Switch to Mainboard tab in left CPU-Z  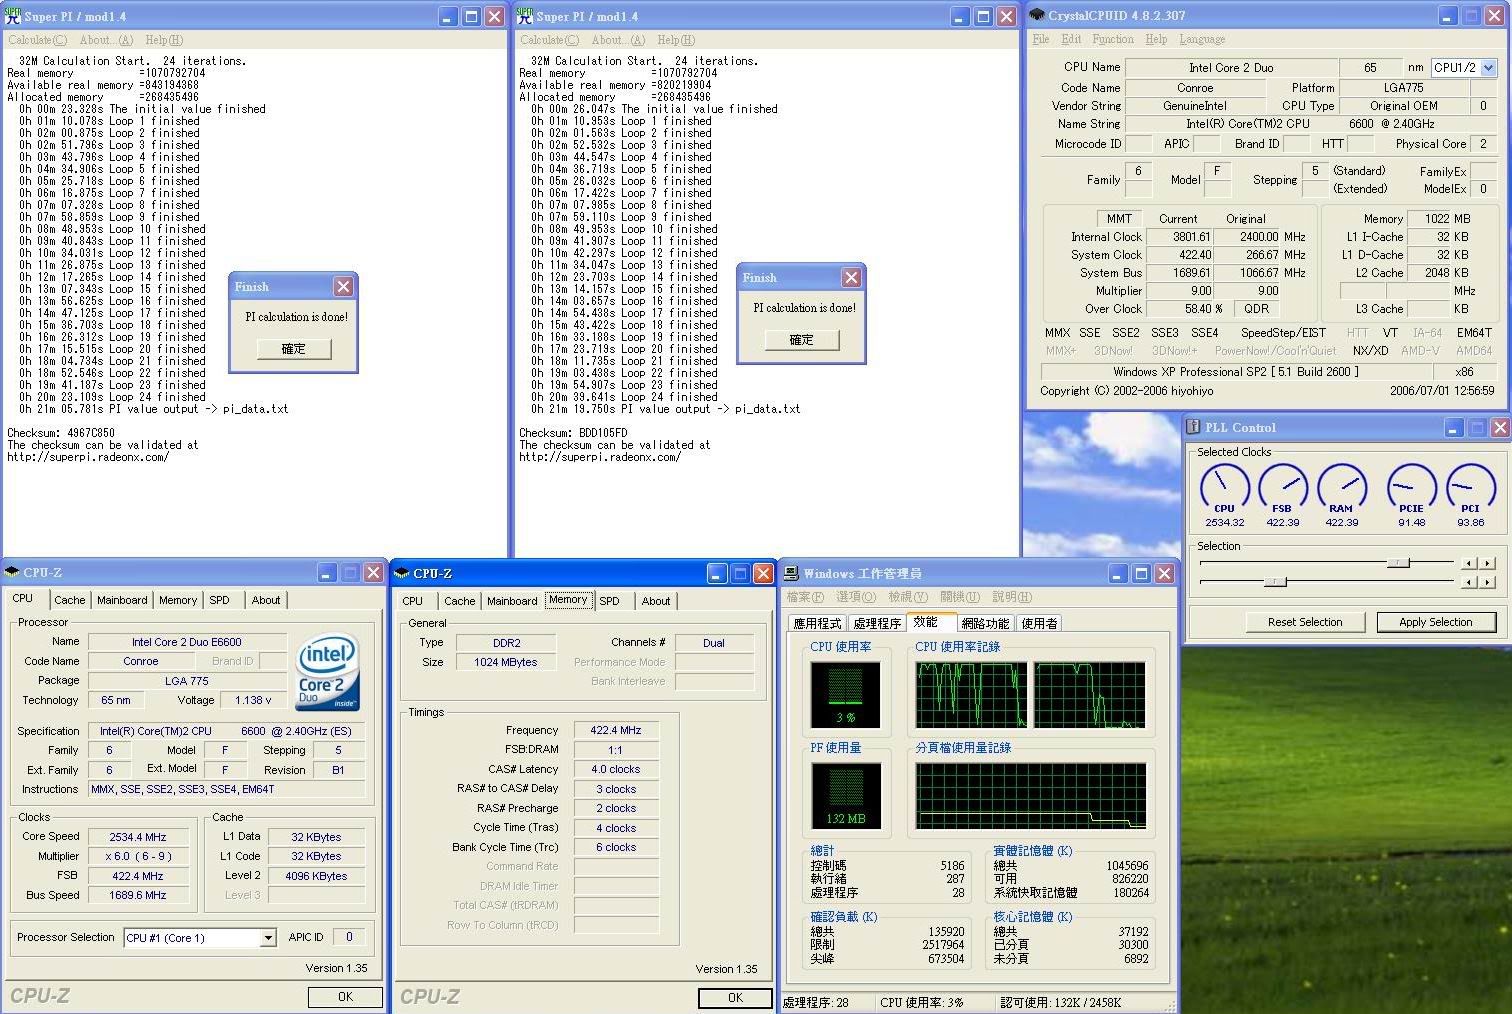pos(122,600)
